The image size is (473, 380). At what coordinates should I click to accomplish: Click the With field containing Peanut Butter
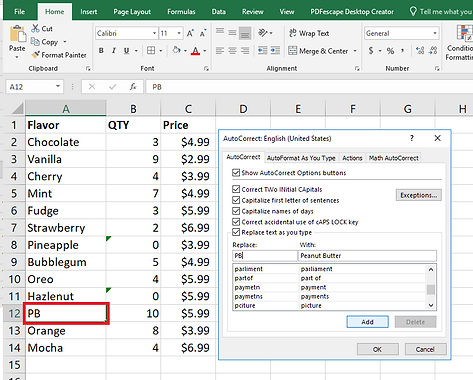367,256
